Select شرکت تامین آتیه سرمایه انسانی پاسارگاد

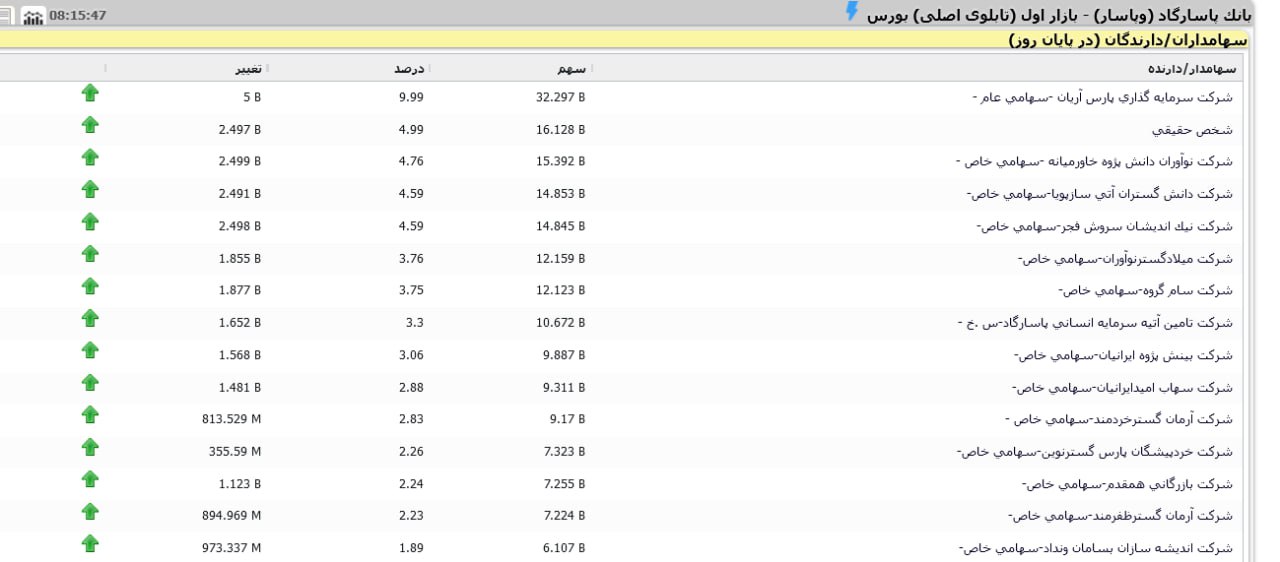point(1096,323)
